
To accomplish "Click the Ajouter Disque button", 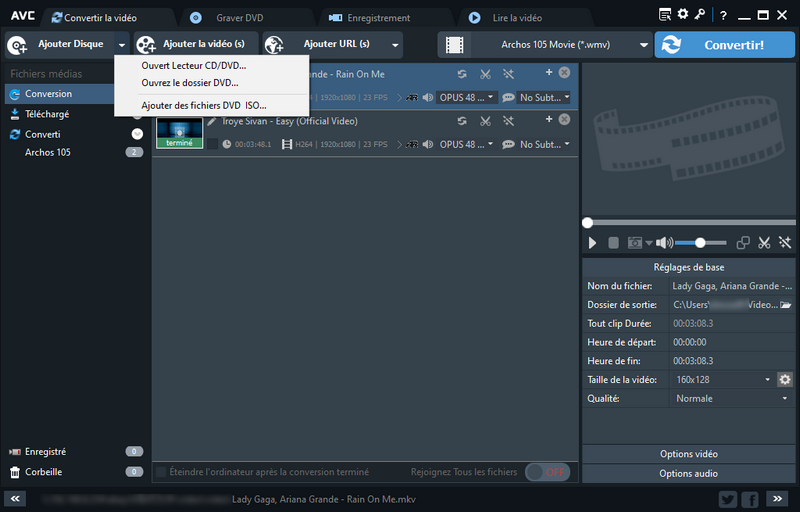I will (60, 44).
